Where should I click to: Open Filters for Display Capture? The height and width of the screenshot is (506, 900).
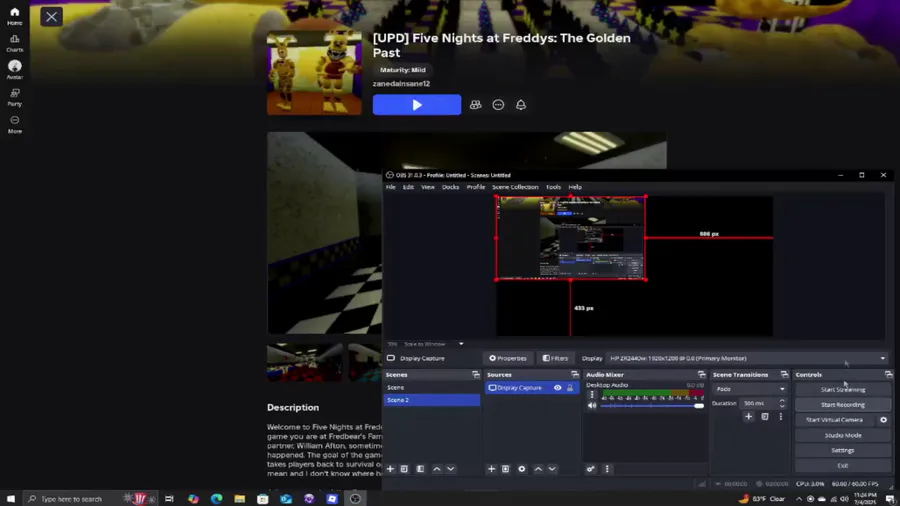555,359
